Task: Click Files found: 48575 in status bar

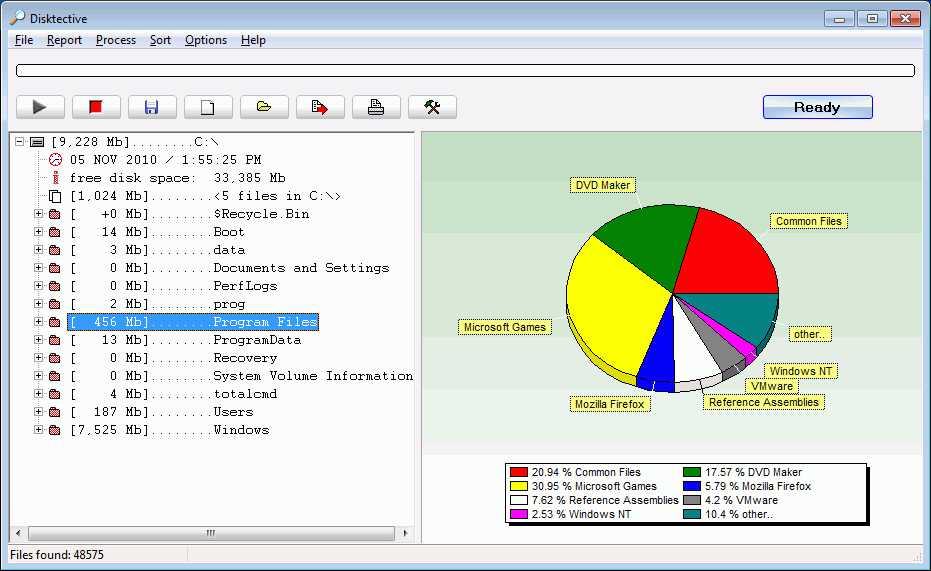Action: click(57, 555)
